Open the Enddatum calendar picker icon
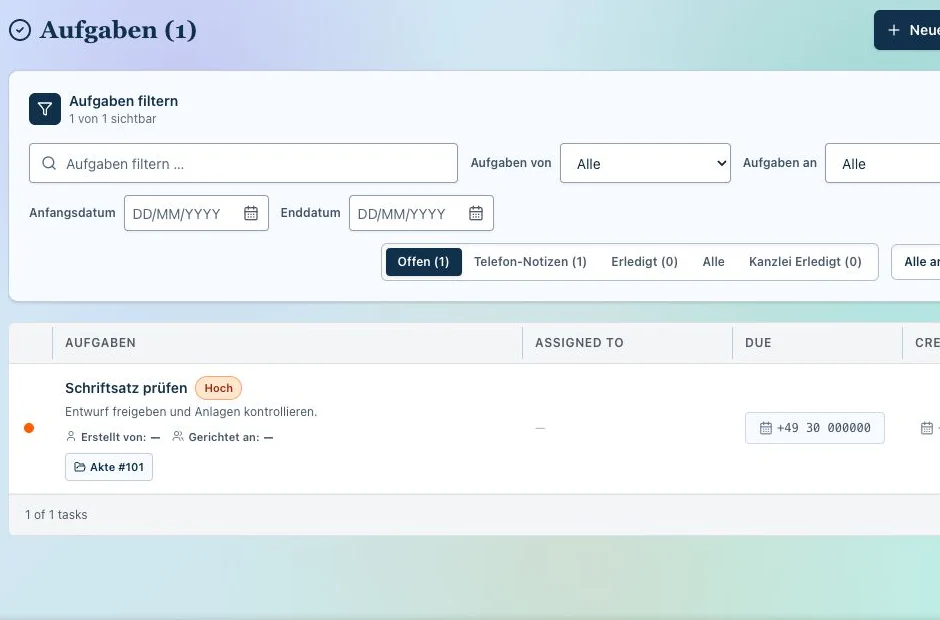The height and width of the screenshot is (620, 940). point(476,213)
